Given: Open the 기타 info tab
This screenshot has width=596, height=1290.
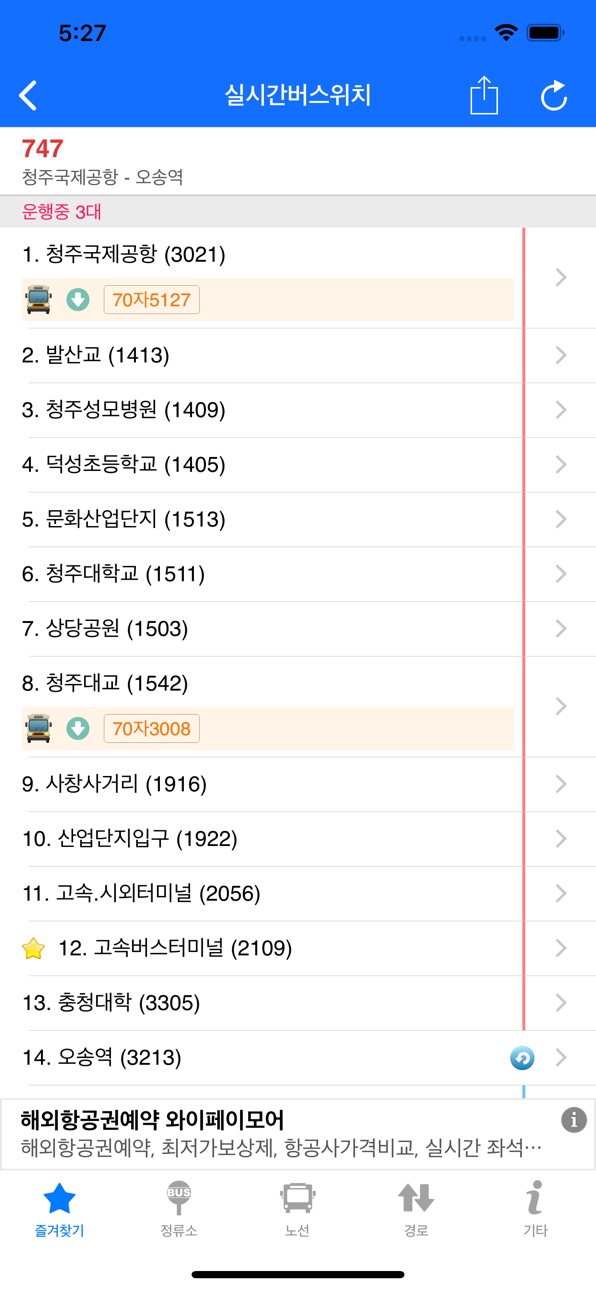Looking at the screenshot, I should [535, 1210].
